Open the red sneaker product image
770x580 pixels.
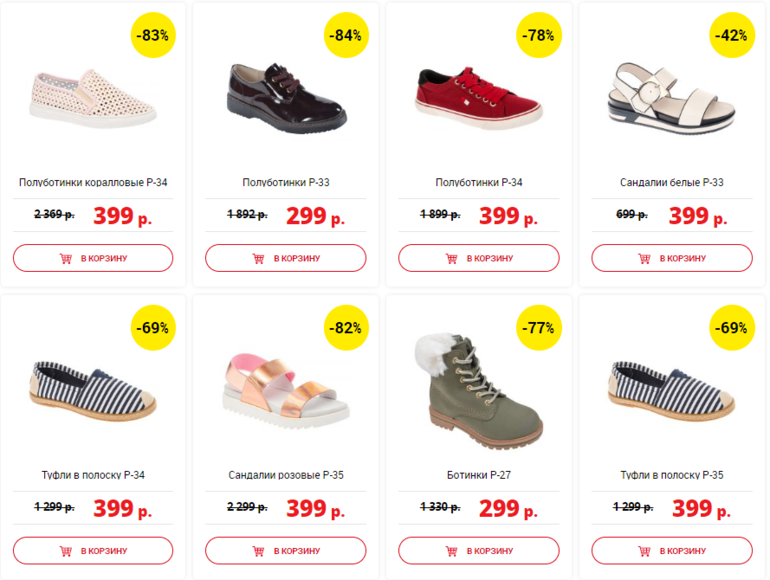coord(476,95)
